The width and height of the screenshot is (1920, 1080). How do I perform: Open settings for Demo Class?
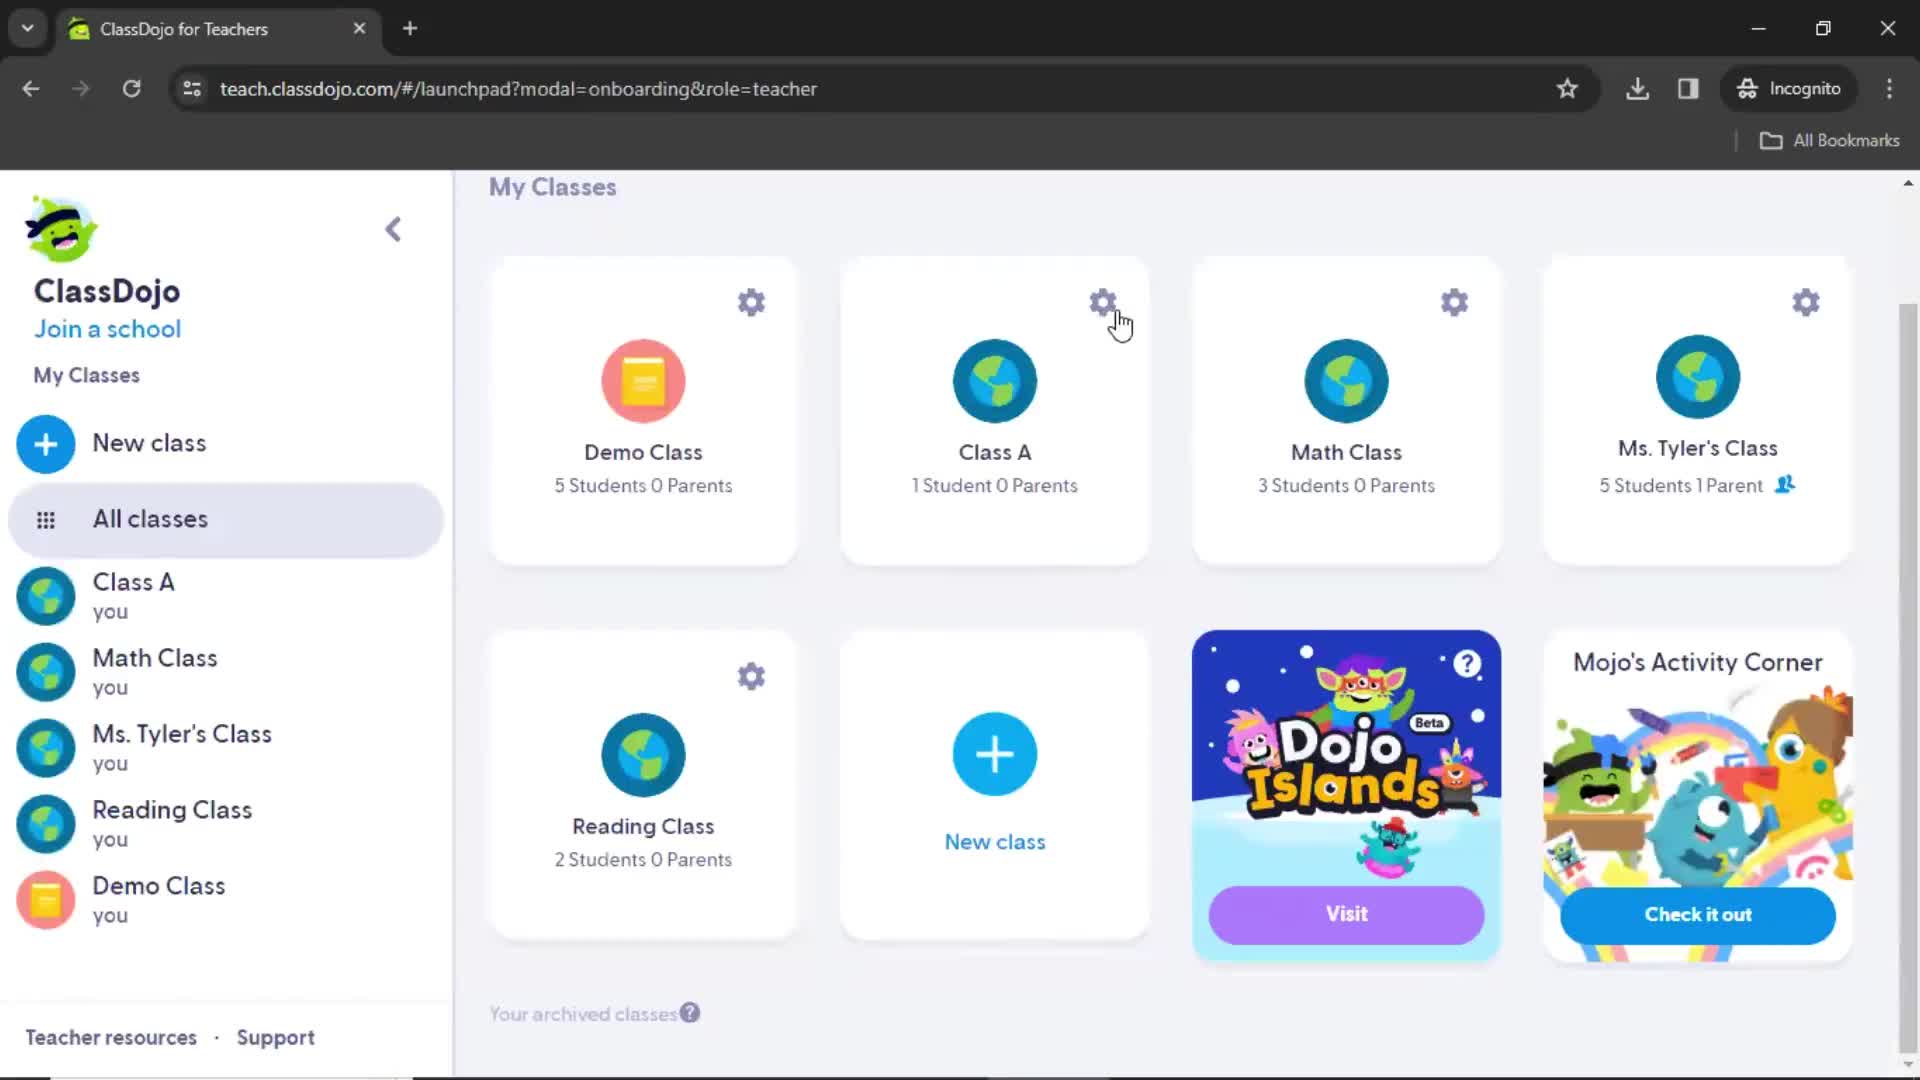click(x=750, y=302)
